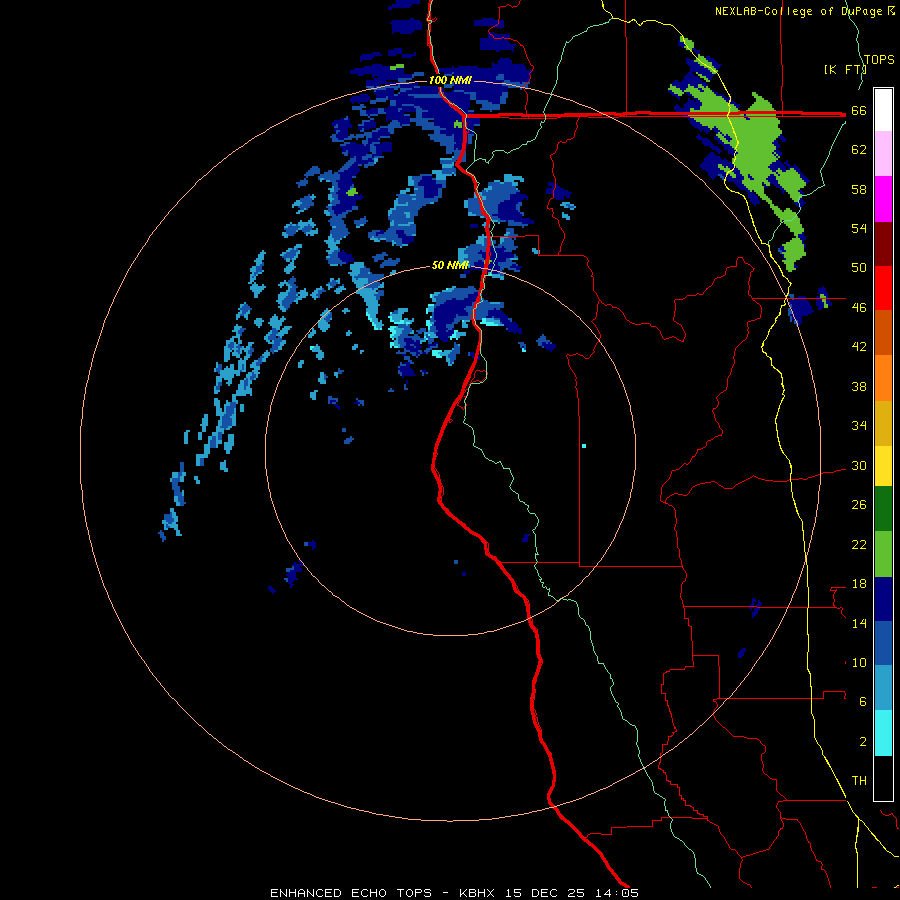Click the legend value 54
The width and height of the screenshot is (900, 900).
(x=859, y=228)
